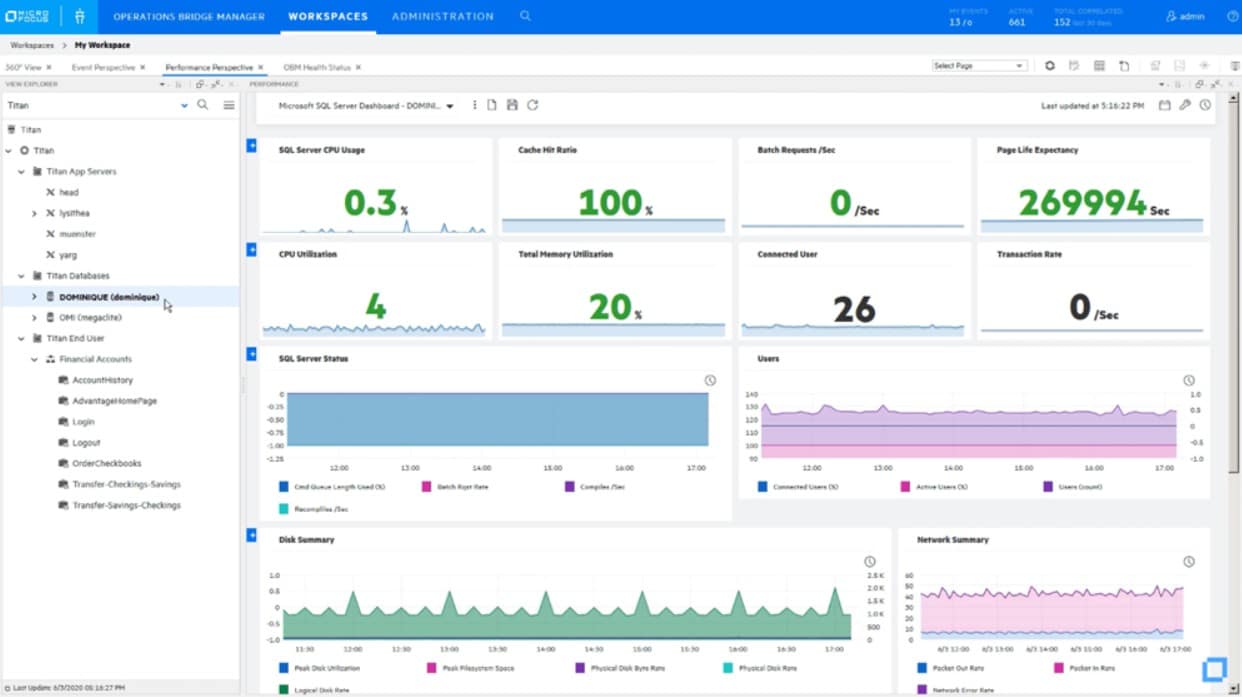Click the wrench settings icon in dashboard
Viewport: 1242px width, 697px height.
[x=1185, y=105]
